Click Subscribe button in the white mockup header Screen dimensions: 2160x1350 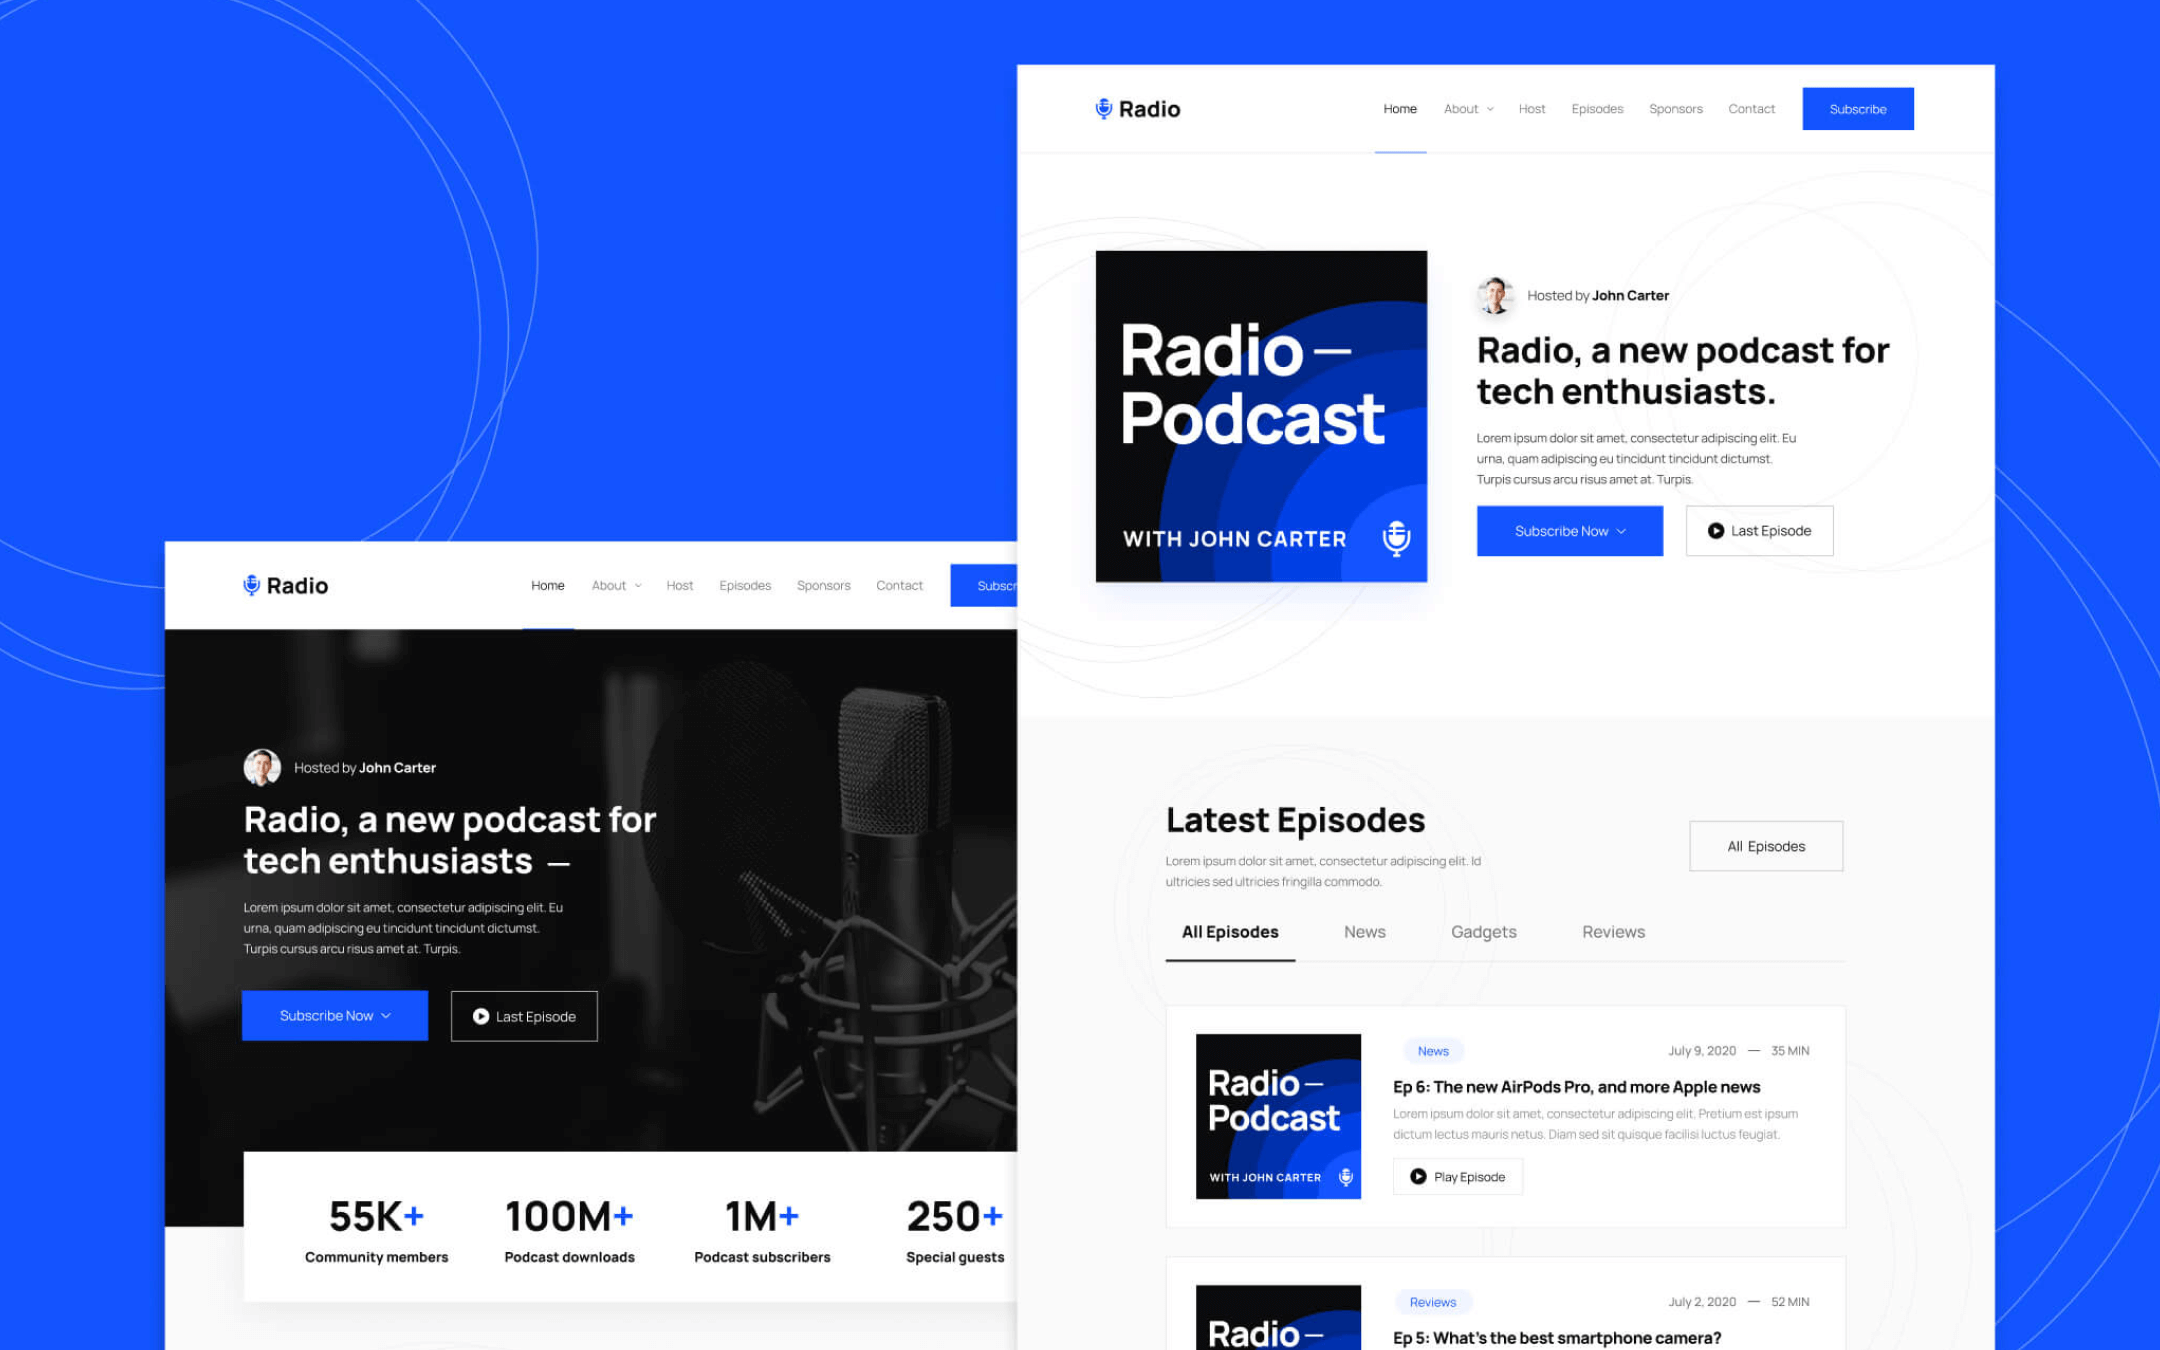pos(1858,109)
